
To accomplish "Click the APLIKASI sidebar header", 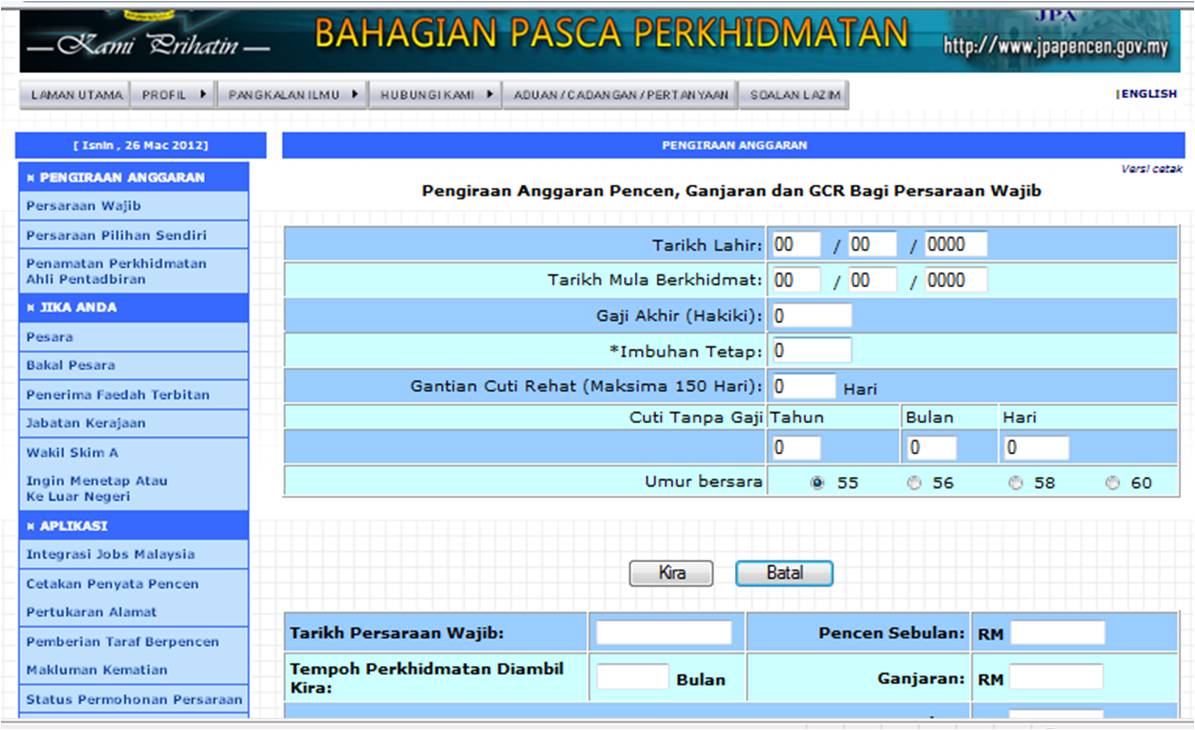I will point(133,526).
